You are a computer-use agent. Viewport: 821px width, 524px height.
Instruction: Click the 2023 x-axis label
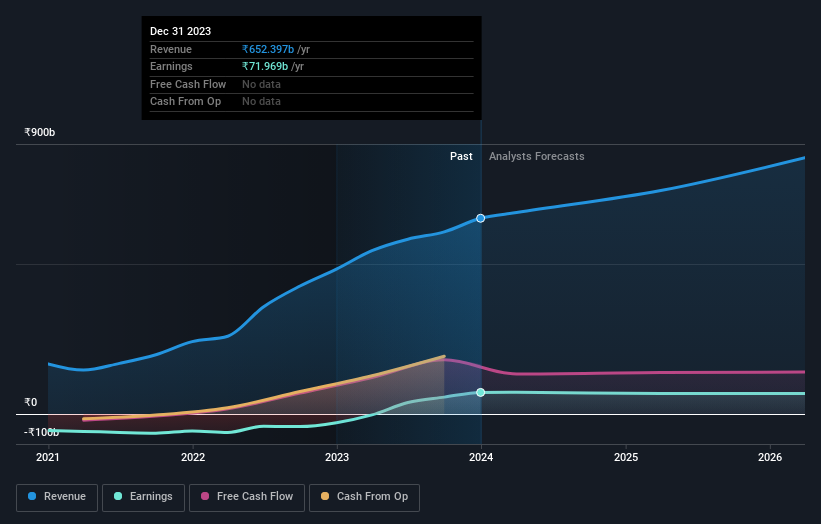pos(337,457)
